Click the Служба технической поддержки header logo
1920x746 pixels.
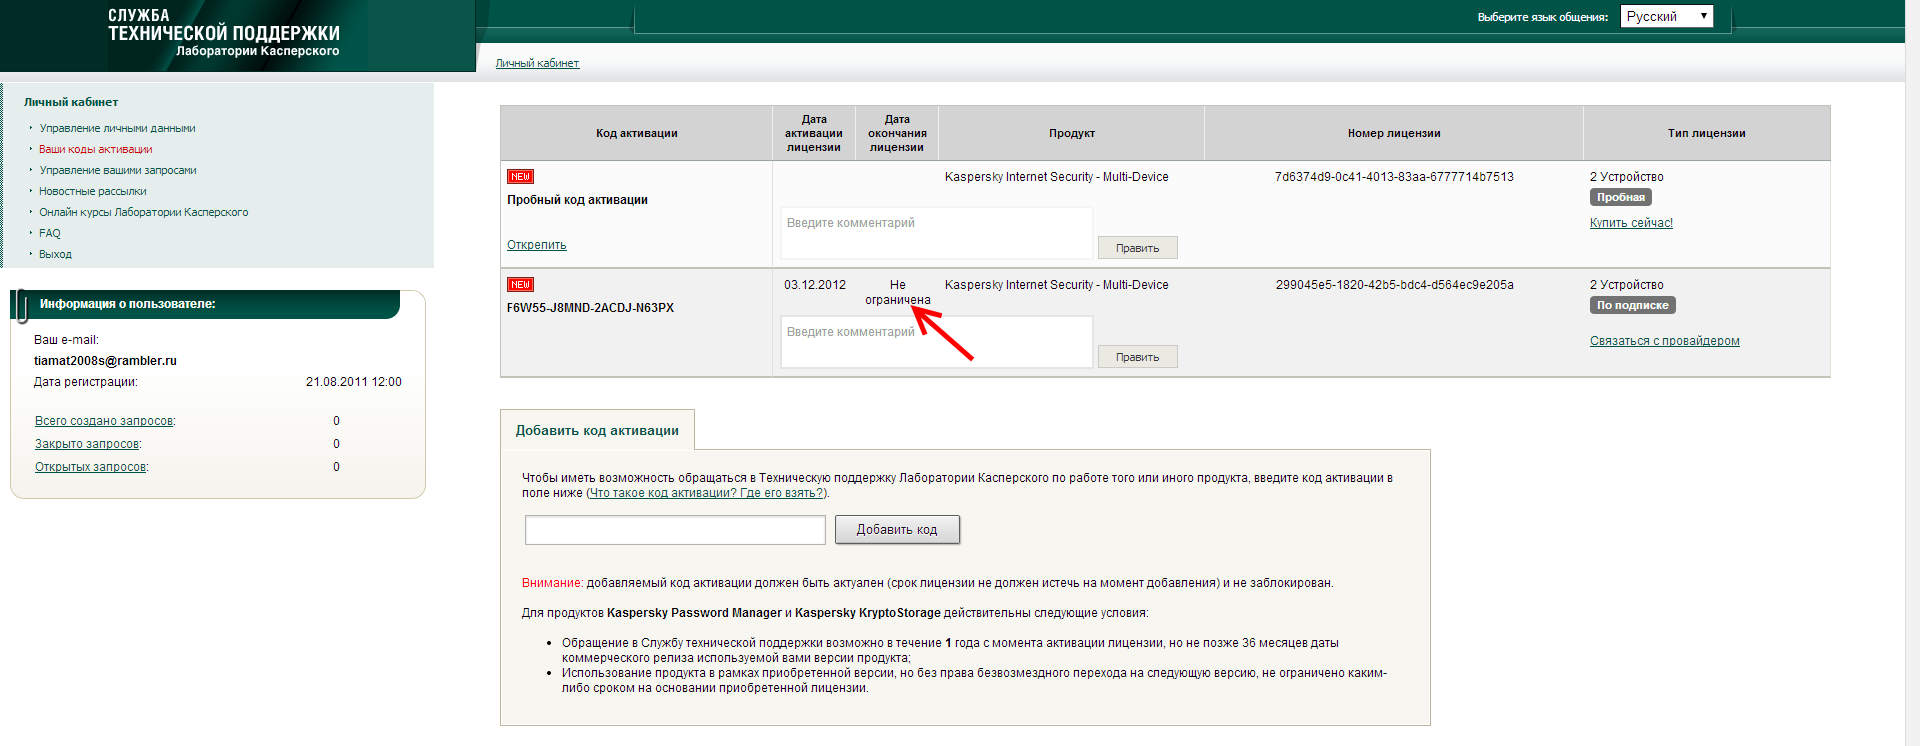click(224, 34)
